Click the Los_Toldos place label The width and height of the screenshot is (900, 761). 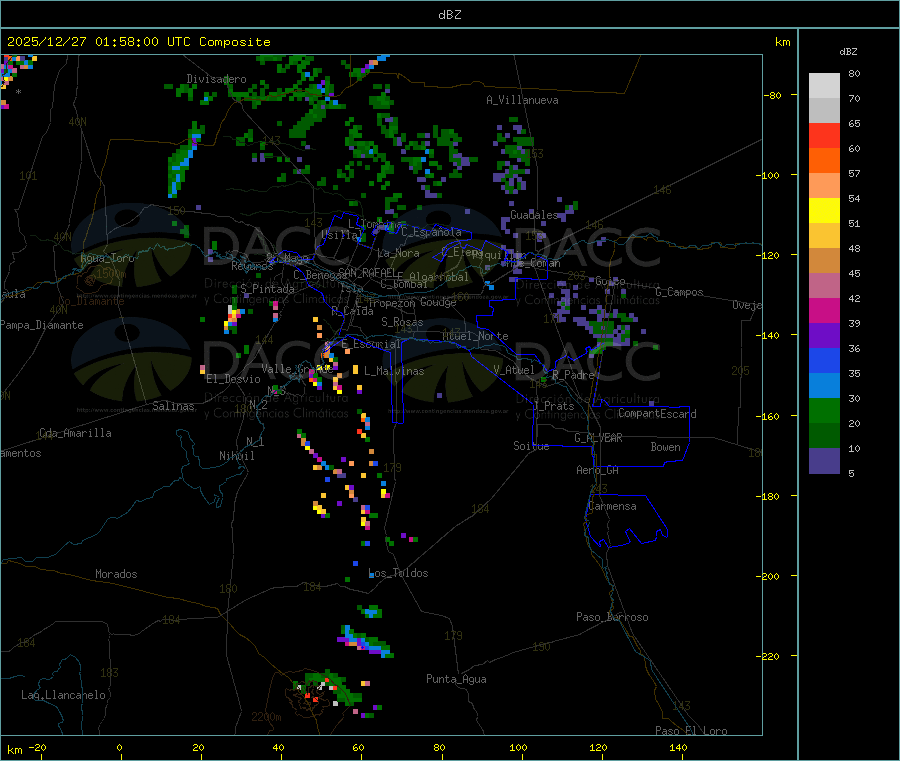(398, 573)
